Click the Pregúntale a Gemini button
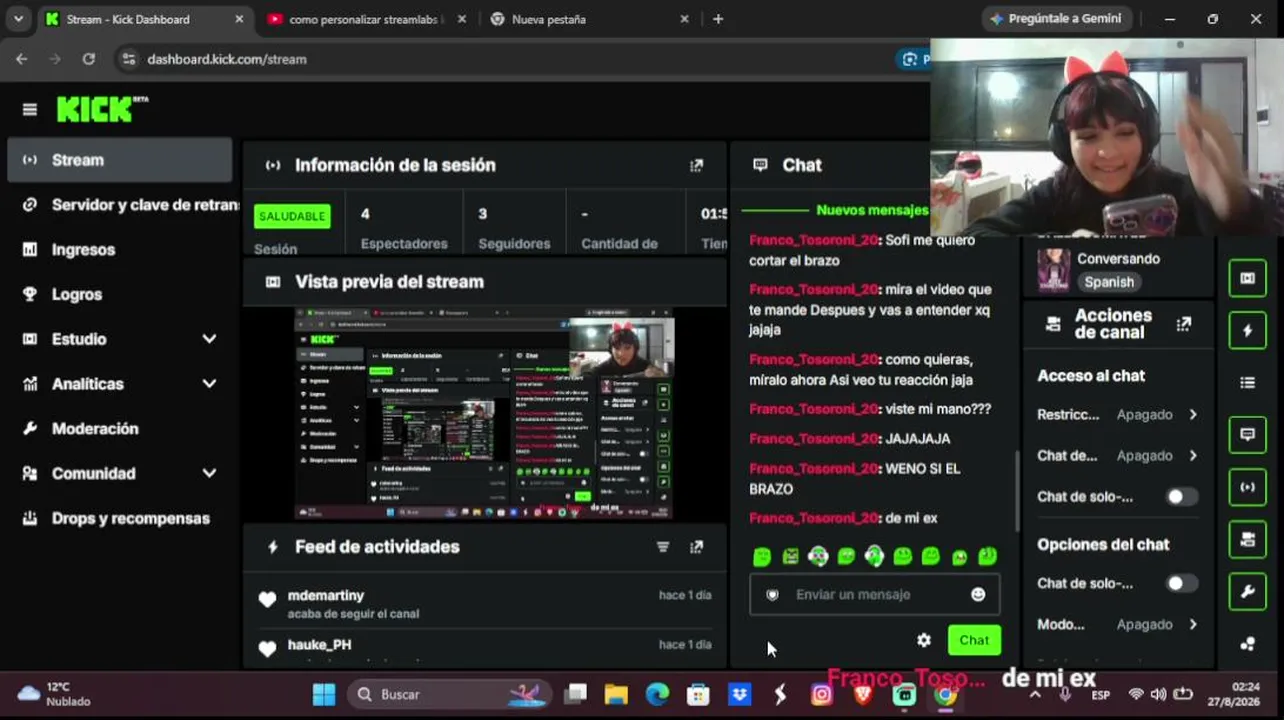Image resolution: width=1284 pixels, height=720 pixels. click(1056, 19)
